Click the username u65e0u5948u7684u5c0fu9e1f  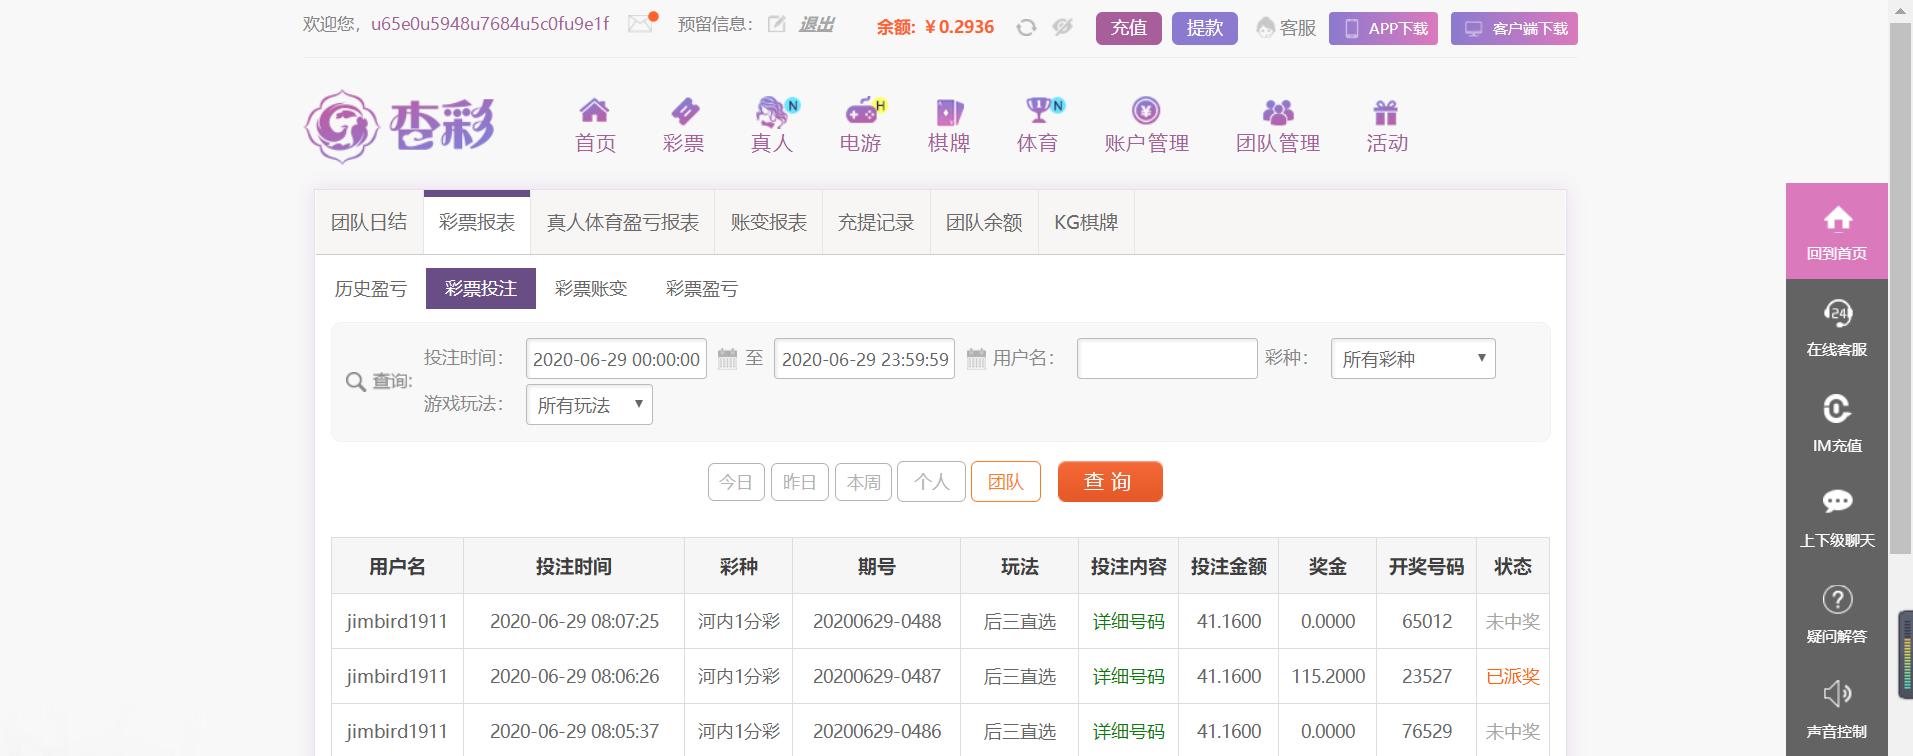pos(490,24)
